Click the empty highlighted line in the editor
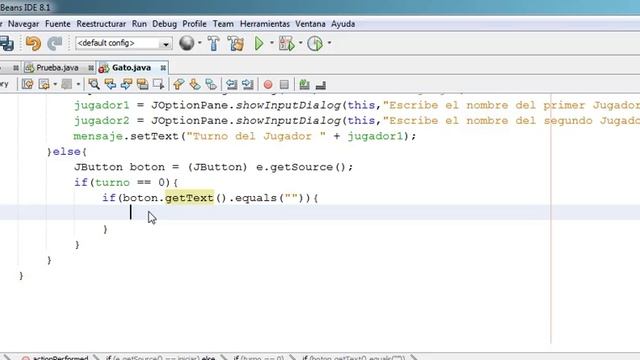This screenshot has width=640, height=360. [320, 213]
